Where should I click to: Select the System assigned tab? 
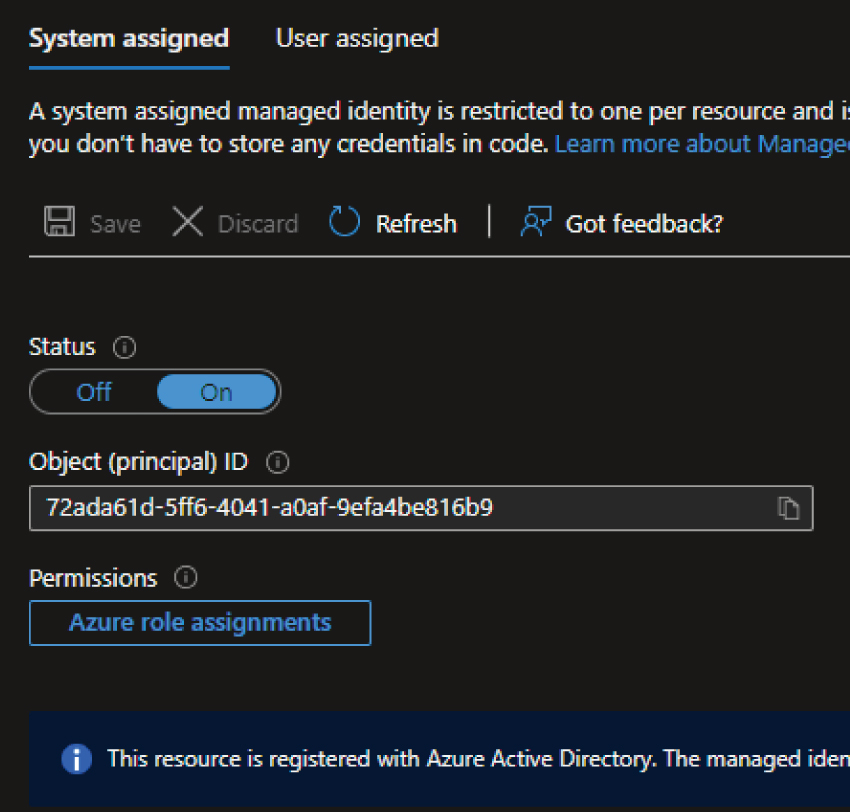tap(129, 39)
